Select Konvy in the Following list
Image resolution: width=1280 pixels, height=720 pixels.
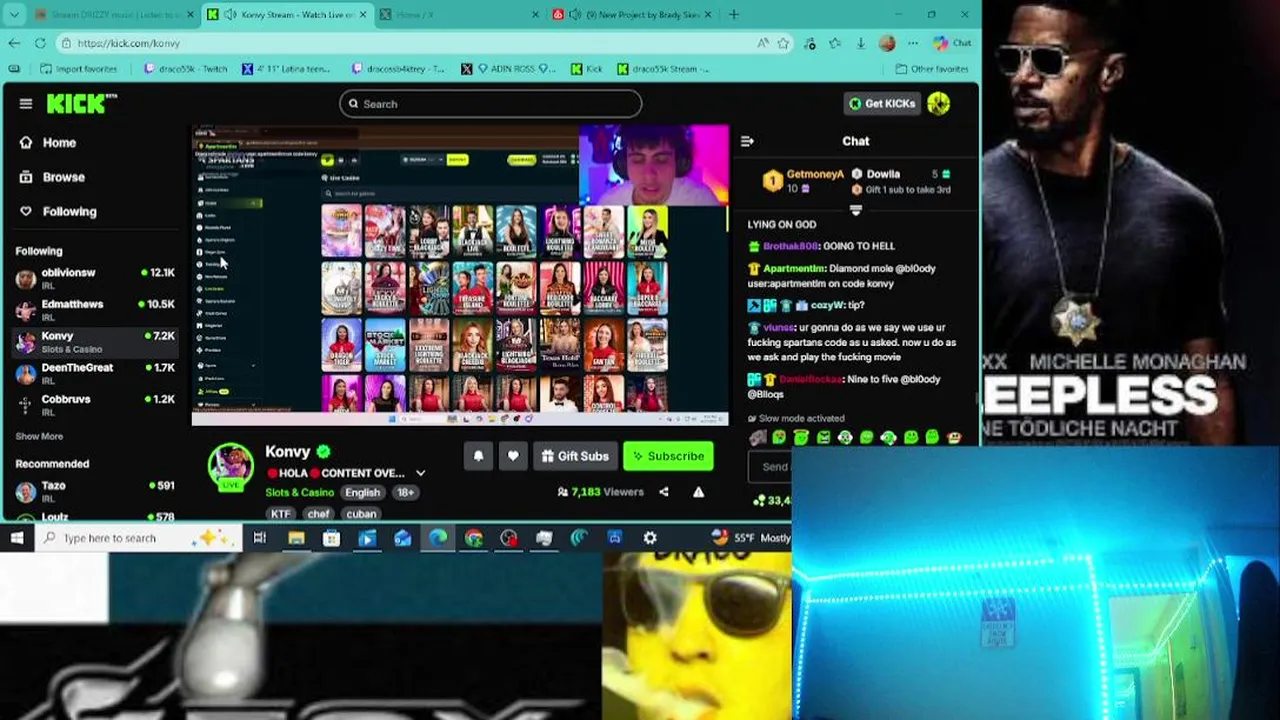pyautogui.click(x=95, y=341)
